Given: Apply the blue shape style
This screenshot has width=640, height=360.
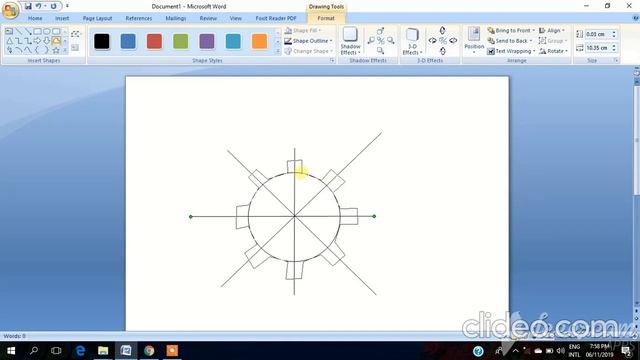Looking at the screenshot, I should [128, 41].
